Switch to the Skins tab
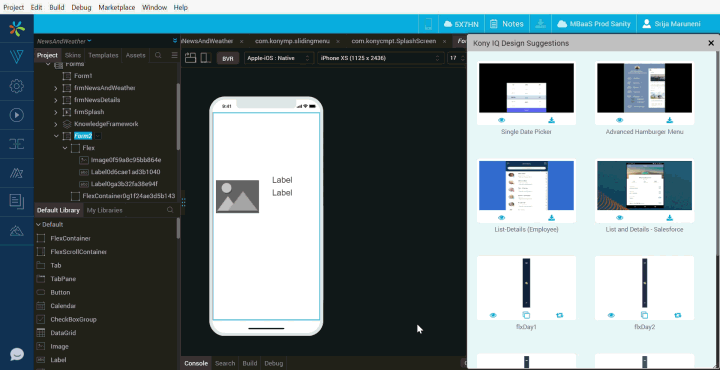 point(73,55)
